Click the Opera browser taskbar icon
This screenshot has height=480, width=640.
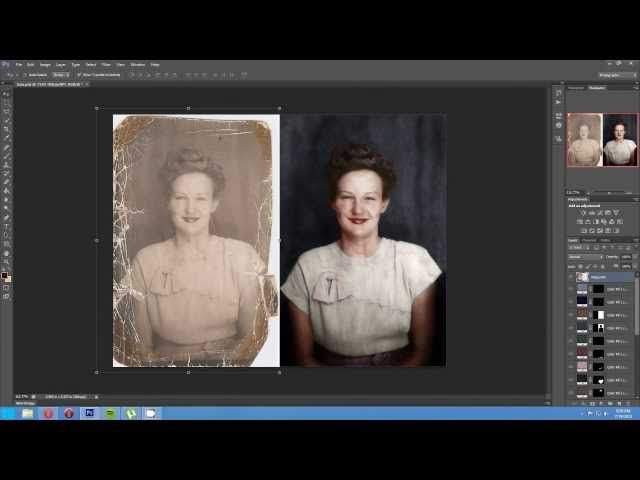tap(68, 413)
